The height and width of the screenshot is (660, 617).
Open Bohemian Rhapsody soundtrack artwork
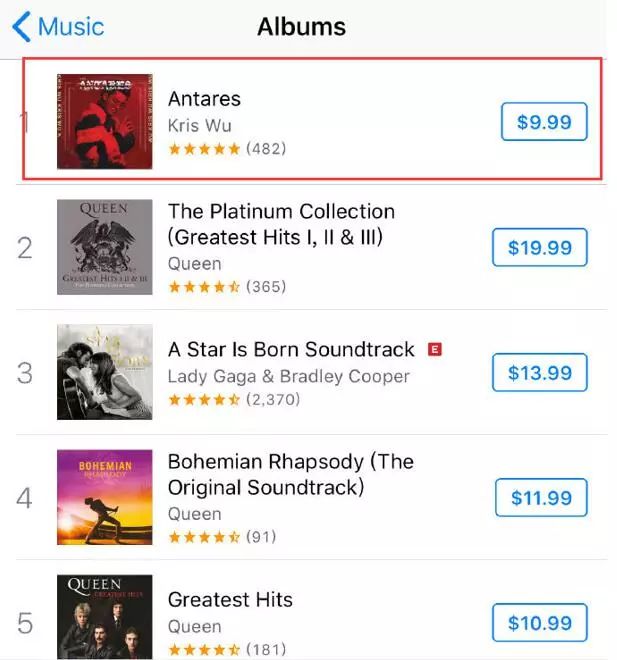105,497
